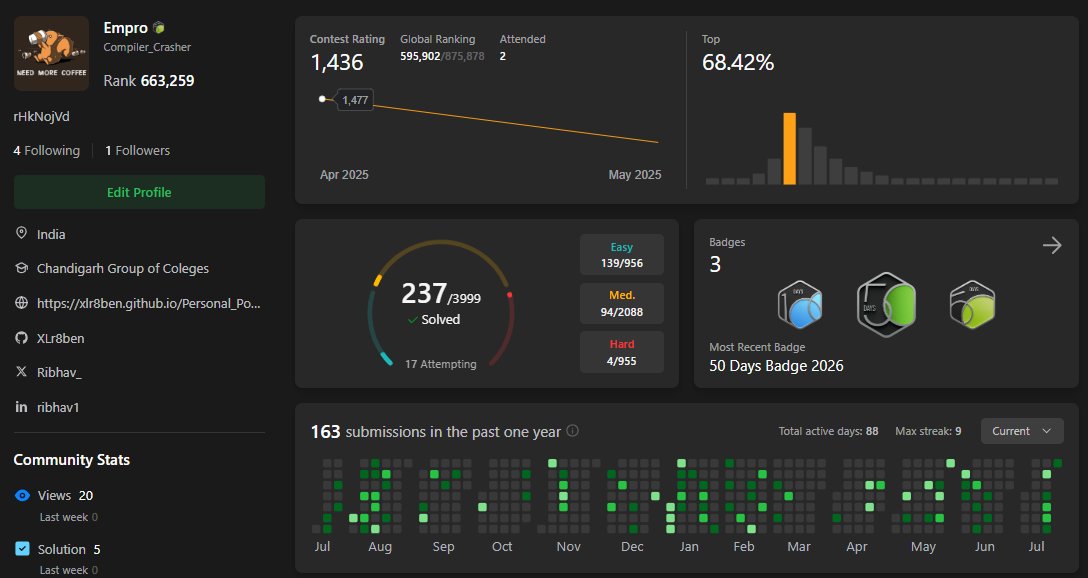Open the 4 Following list
Image resolution: width=1088 pixels, height=578 pixels.
(x=46, y=151)
